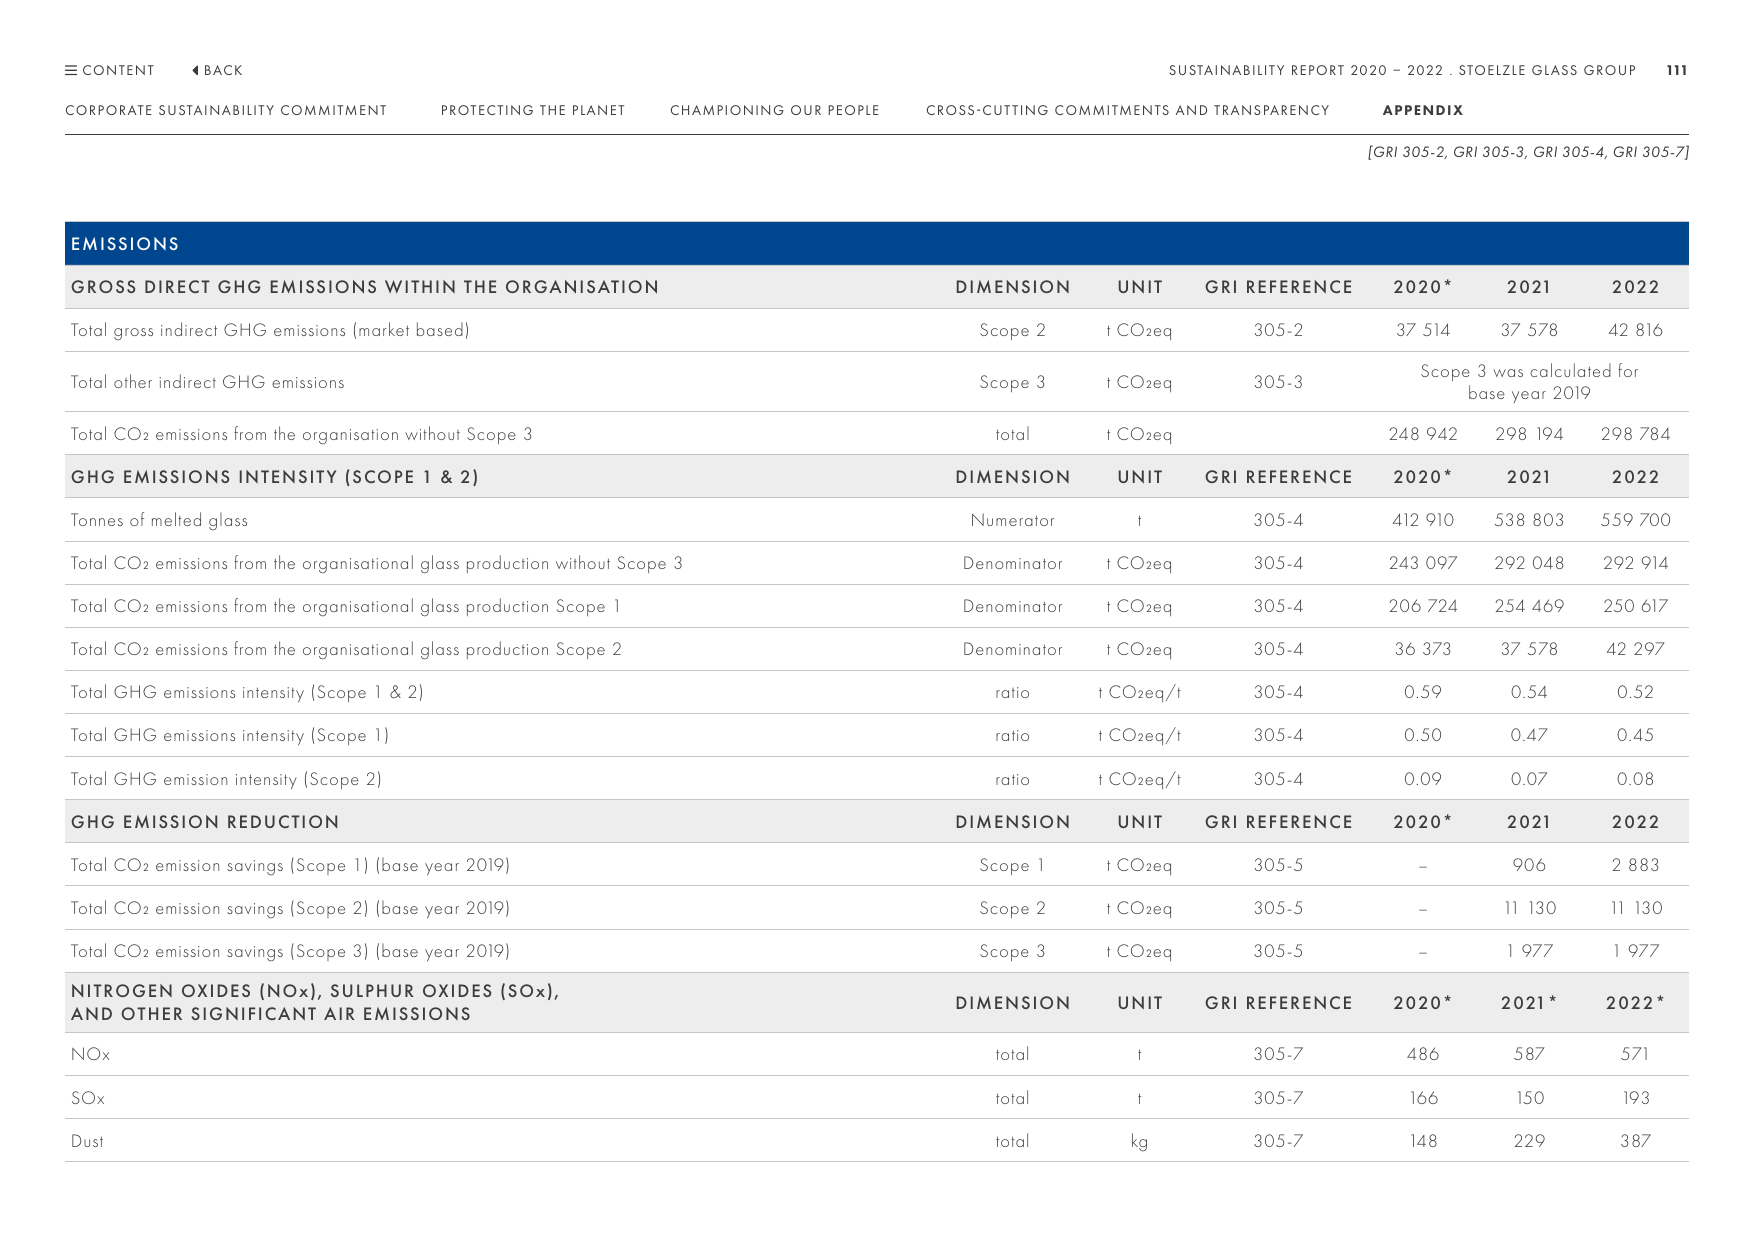
Task: Open Cross-Cutting Commitments and Transparency section
Action: (x=1128, y=111)
